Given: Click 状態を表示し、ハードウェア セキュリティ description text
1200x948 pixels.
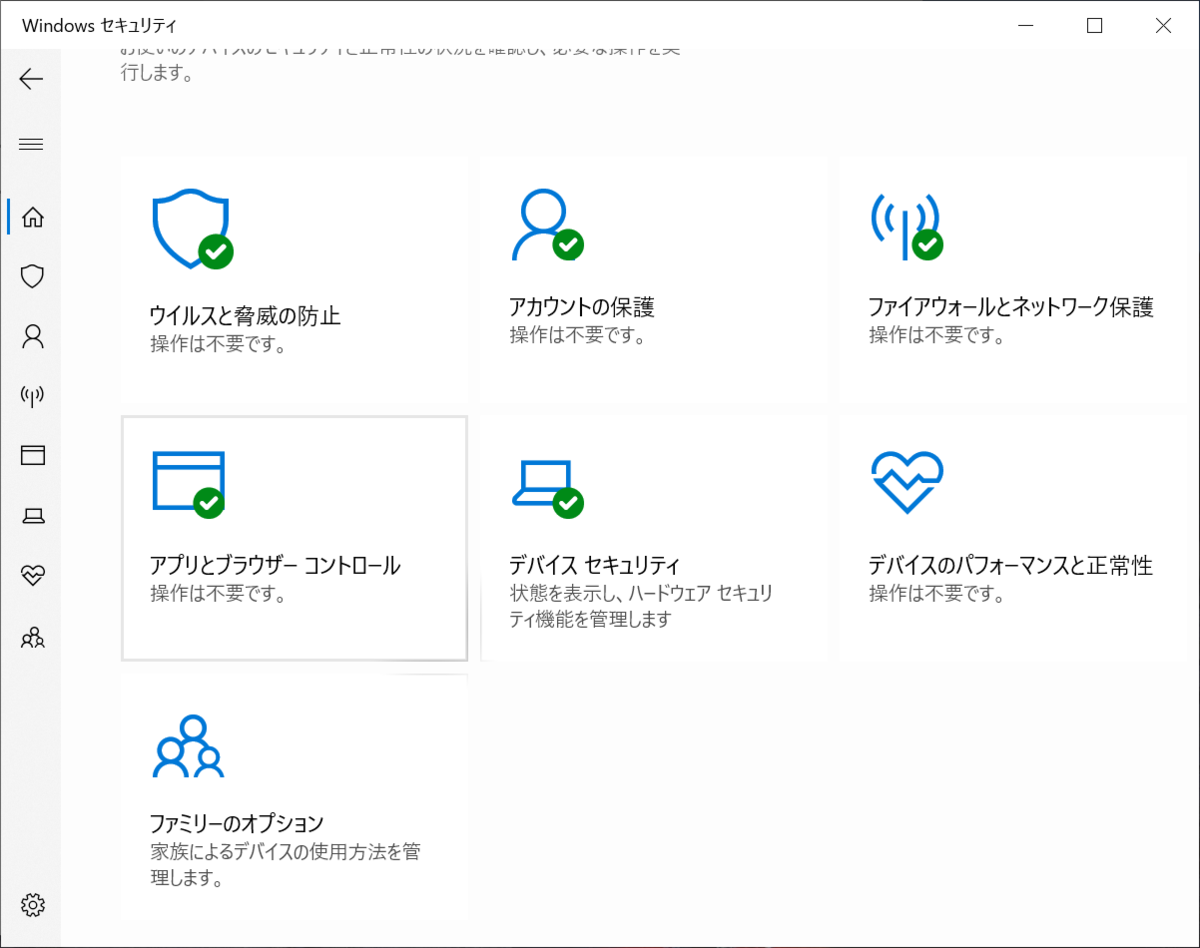Looking at the screenshot, I should (641, 607).
